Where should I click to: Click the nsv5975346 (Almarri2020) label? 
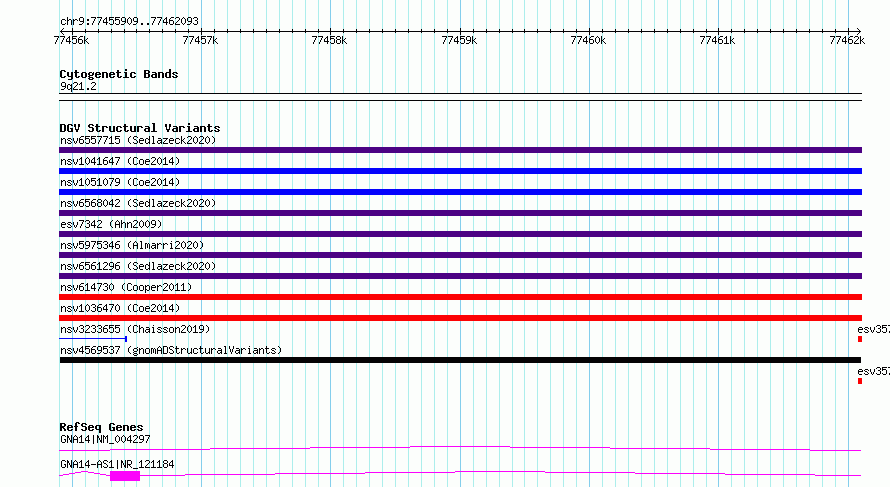(x=132, y=245)
